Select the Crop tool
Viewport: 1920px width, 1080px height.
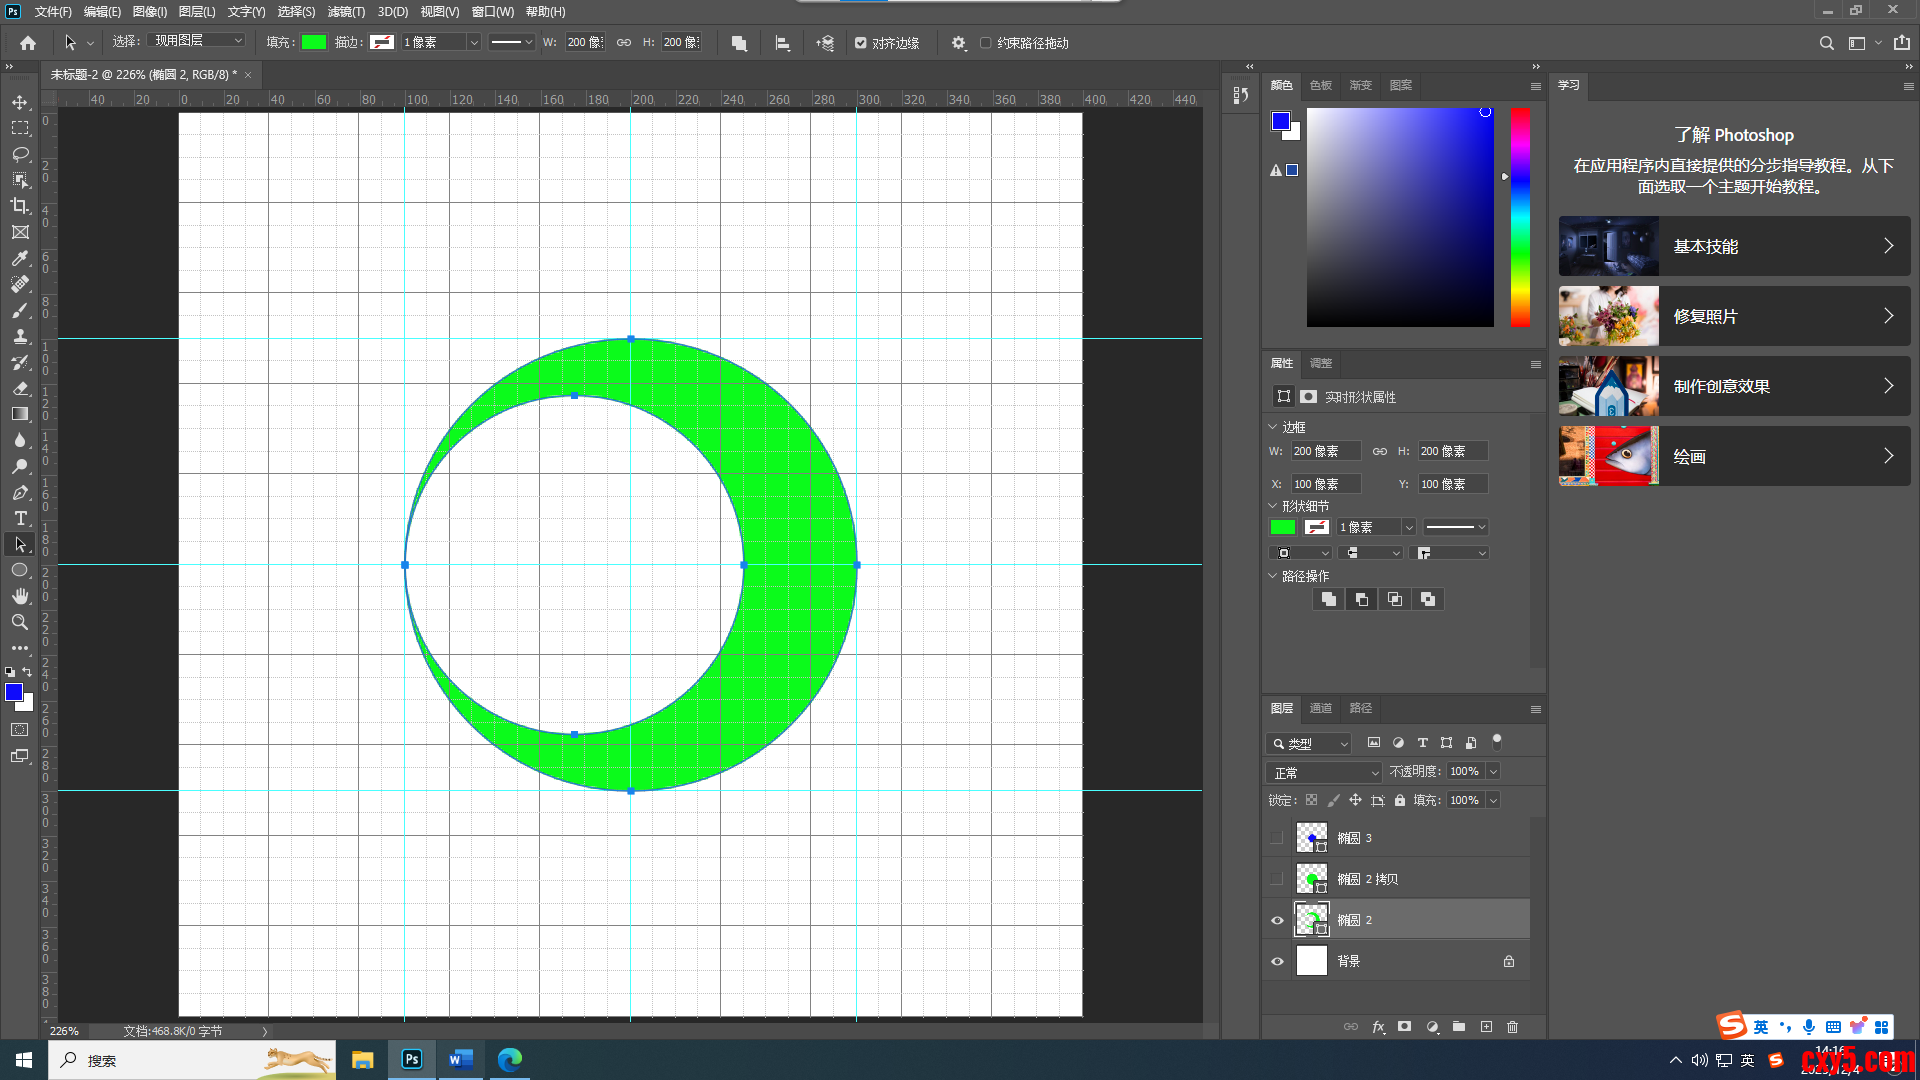click(x=20, y=206)
